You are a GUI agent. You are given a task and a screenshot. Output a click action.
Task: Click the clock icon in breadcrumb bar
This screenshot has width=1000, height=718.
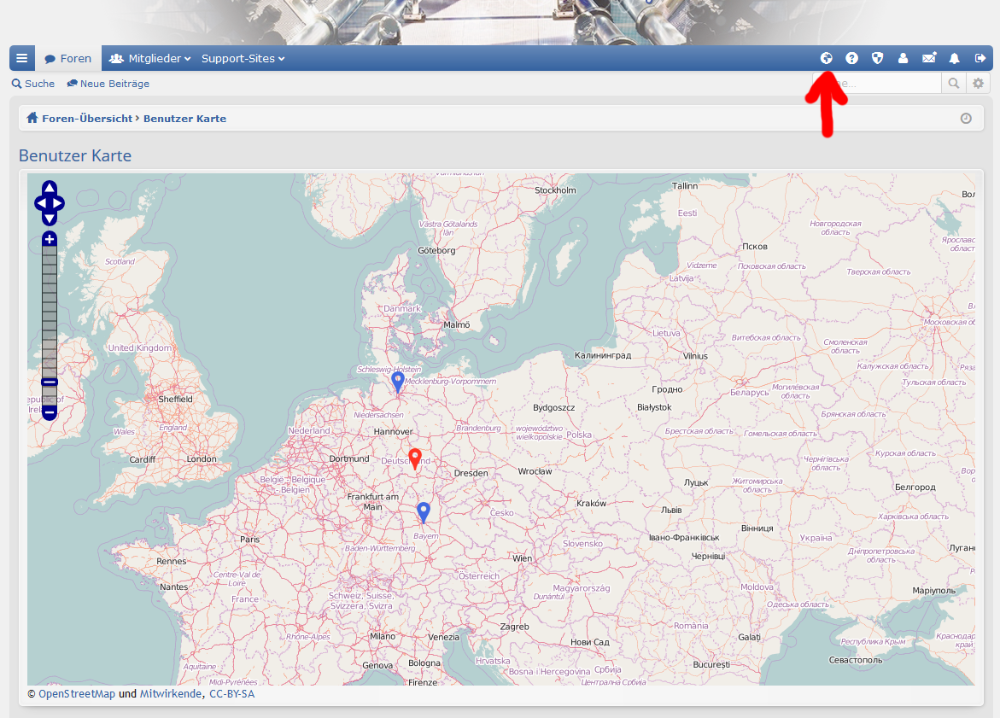point(966,119)
